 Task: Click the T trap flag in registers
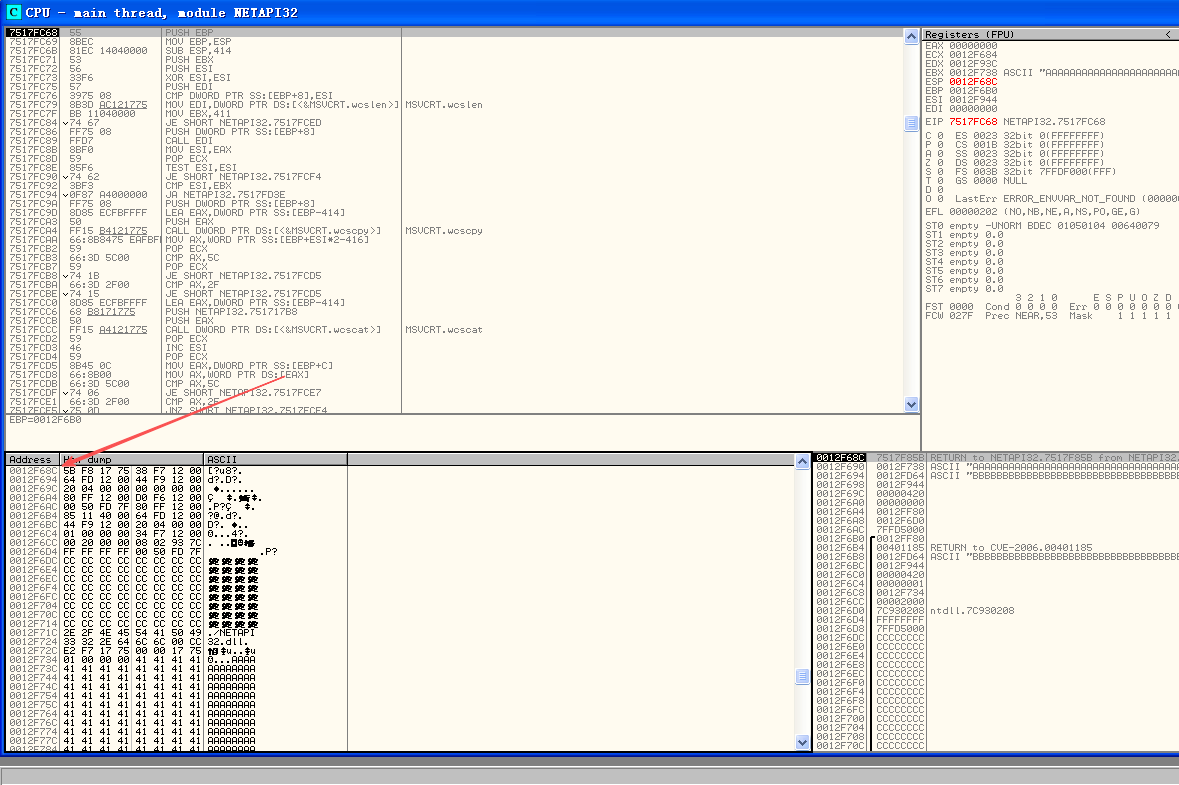[x=934, y=181]
